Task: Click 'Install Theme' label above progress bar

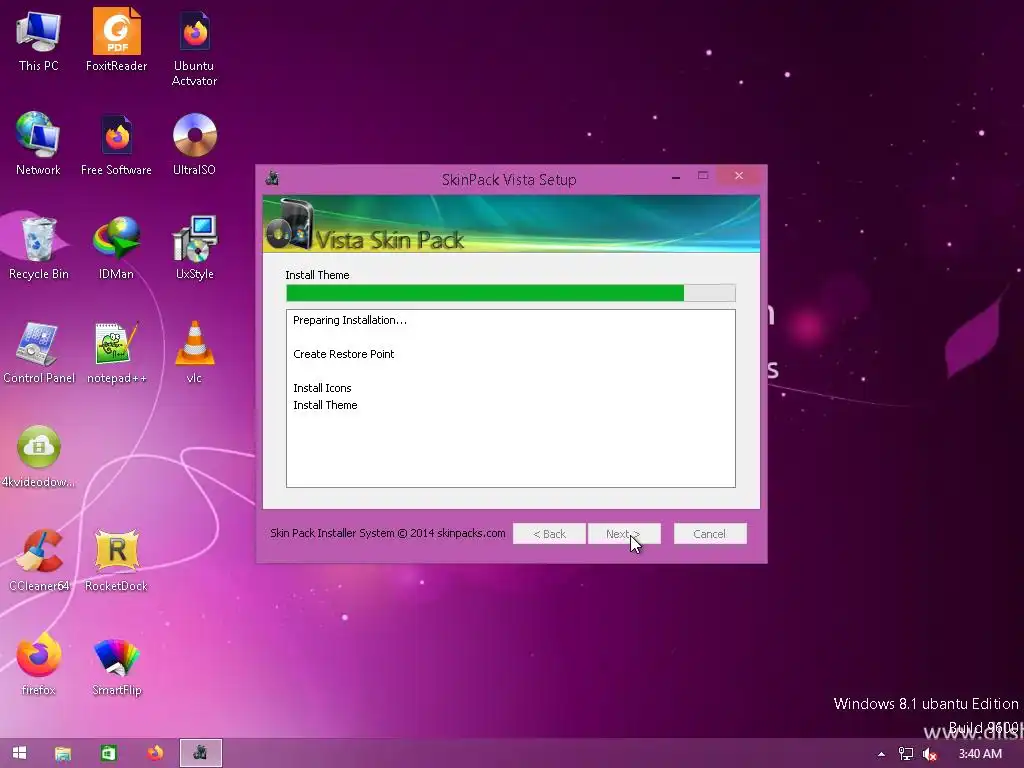Action: click(x=317, y=275)
